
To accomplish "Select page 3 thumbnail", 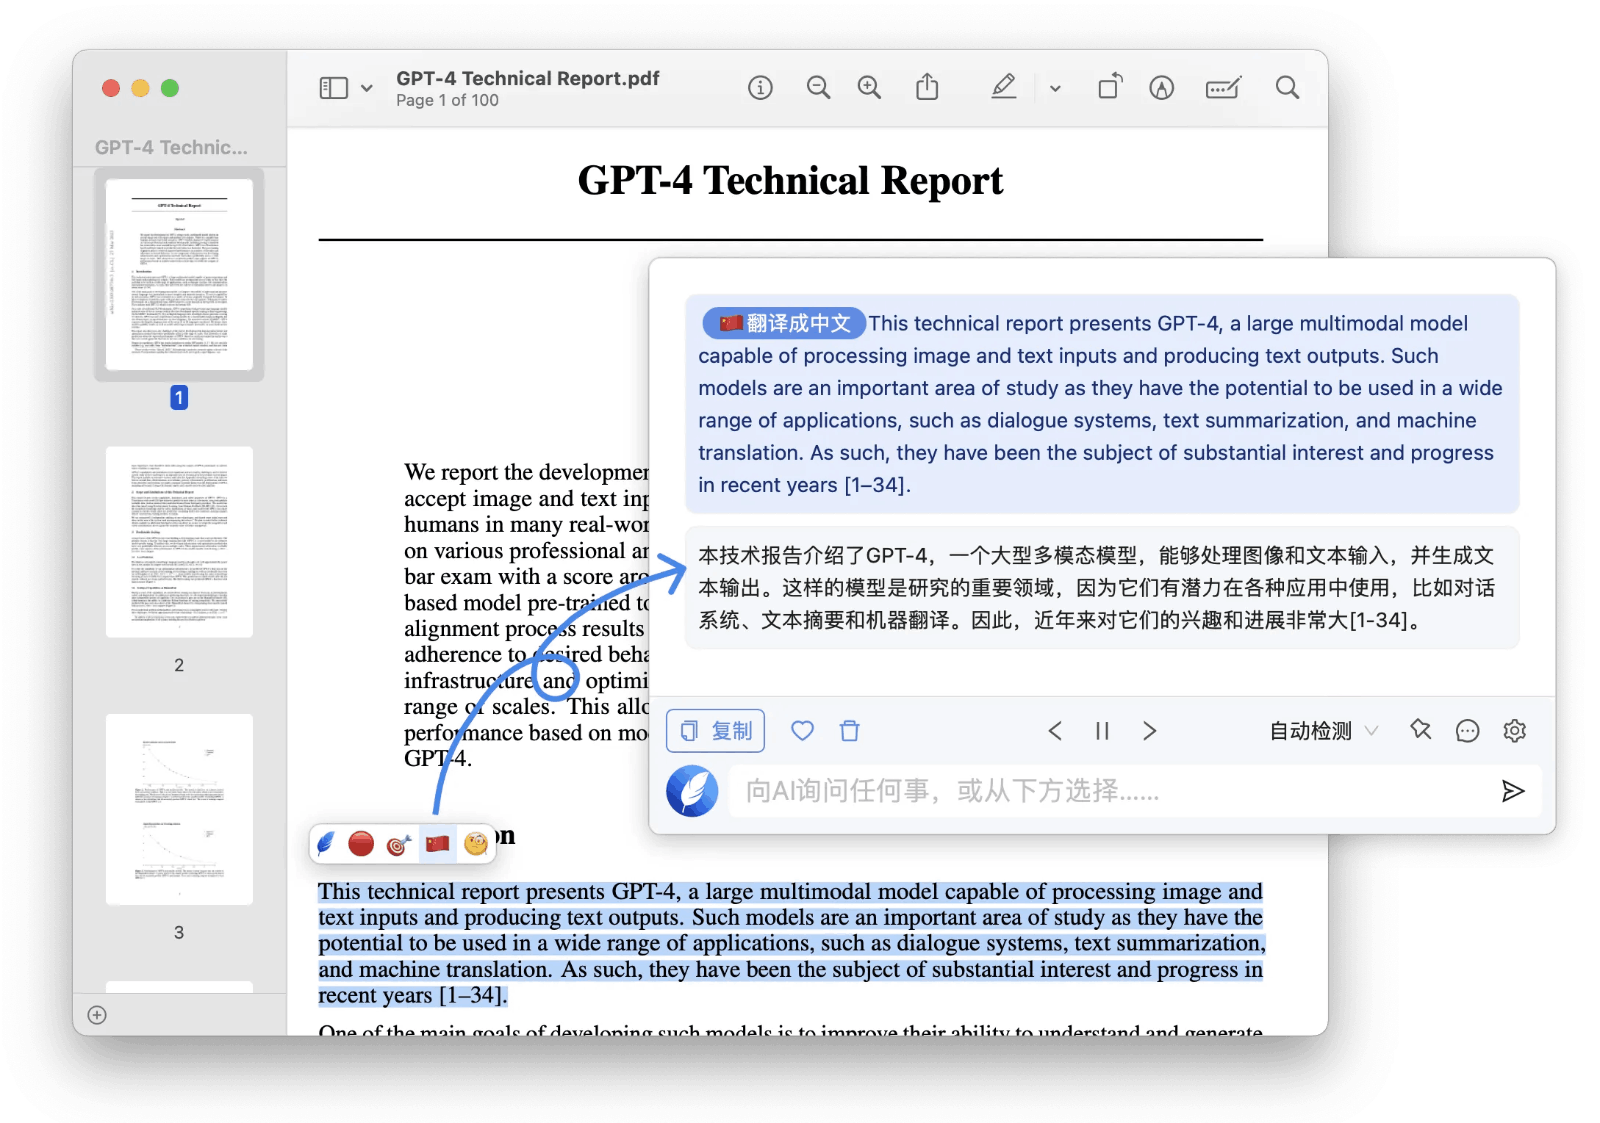I will point(179,809).
